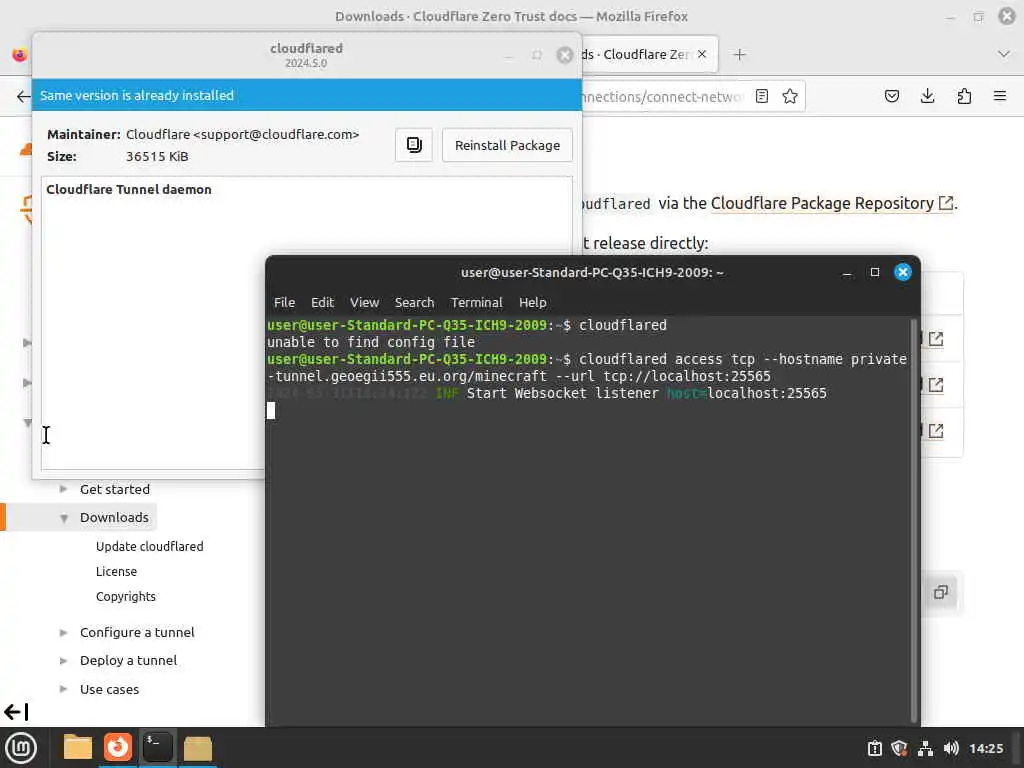The width and height of the screenshot is (1024, 768).
Task: Open the list all tabs dropdown
Action: click(x=1004, y=54)
